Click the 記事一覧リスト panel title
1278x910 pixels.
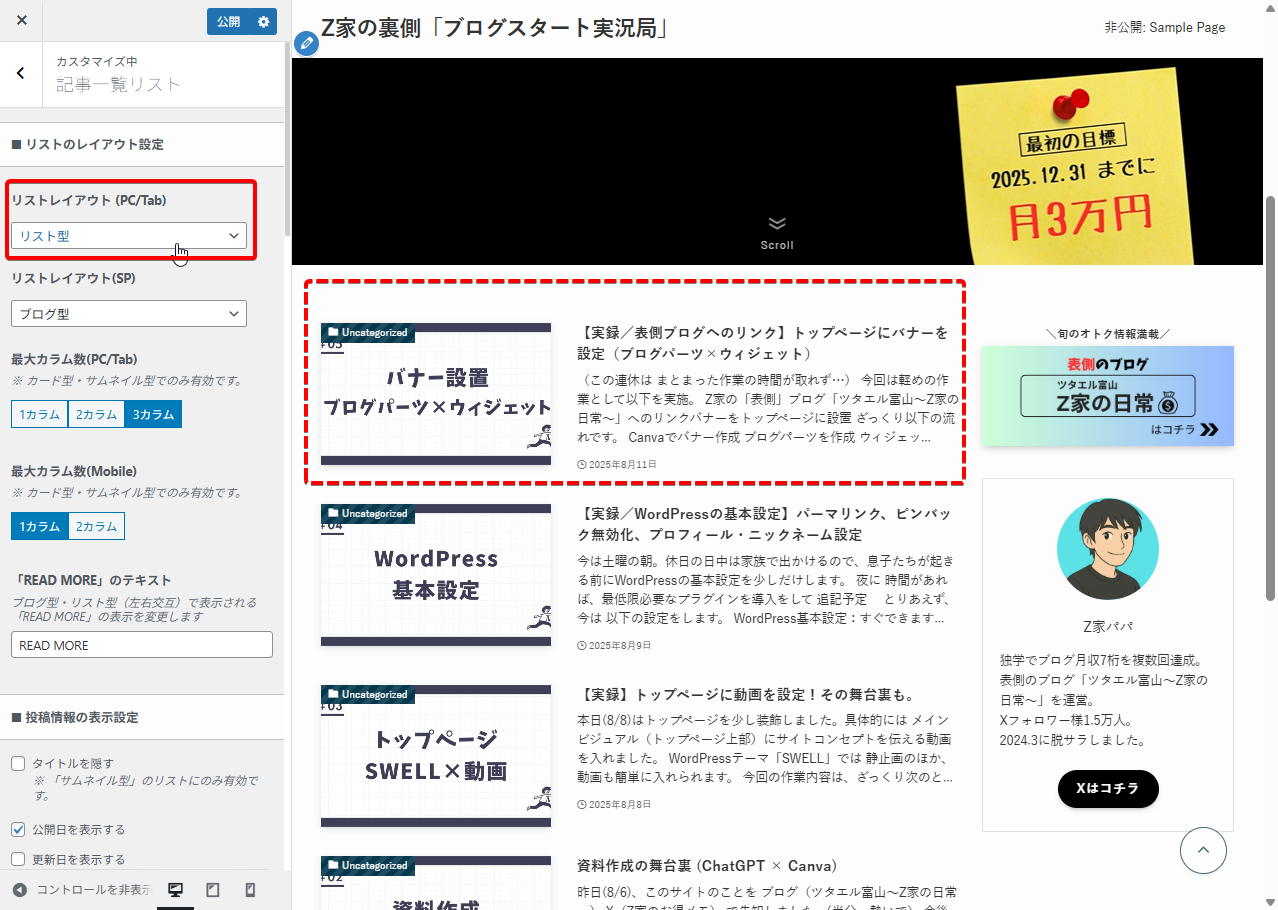click(118, 85)
